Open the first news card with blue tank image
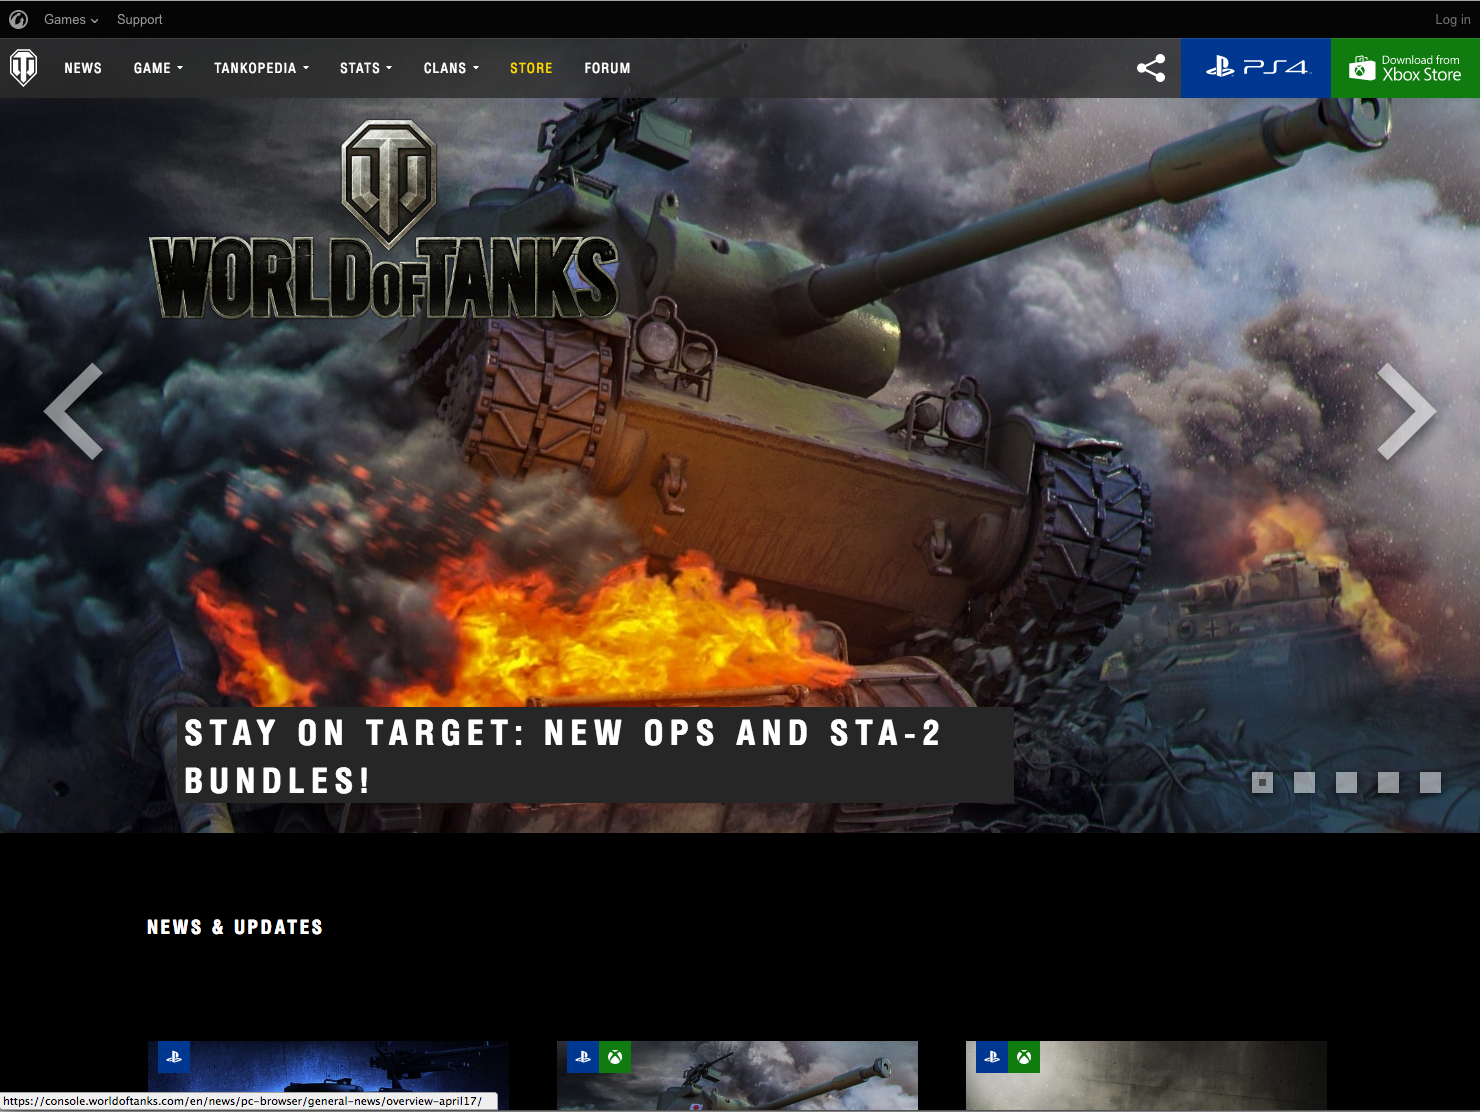 click(328, 1075)
